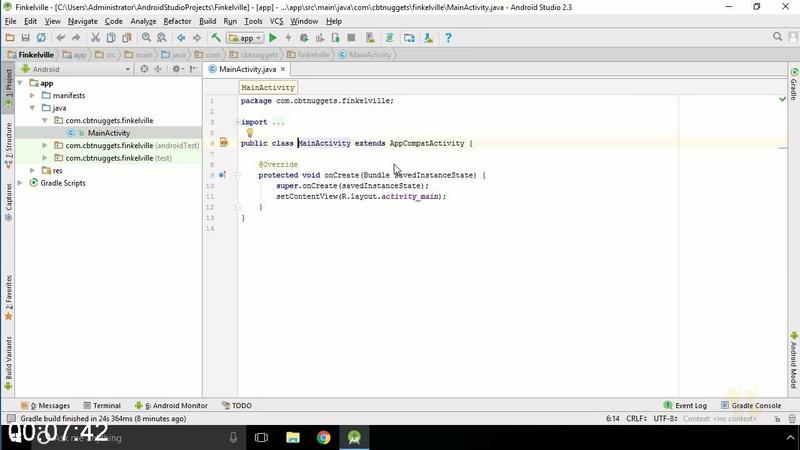
Task: Click the Apply Changes lightning icon
Action: [x=288, y=38]
